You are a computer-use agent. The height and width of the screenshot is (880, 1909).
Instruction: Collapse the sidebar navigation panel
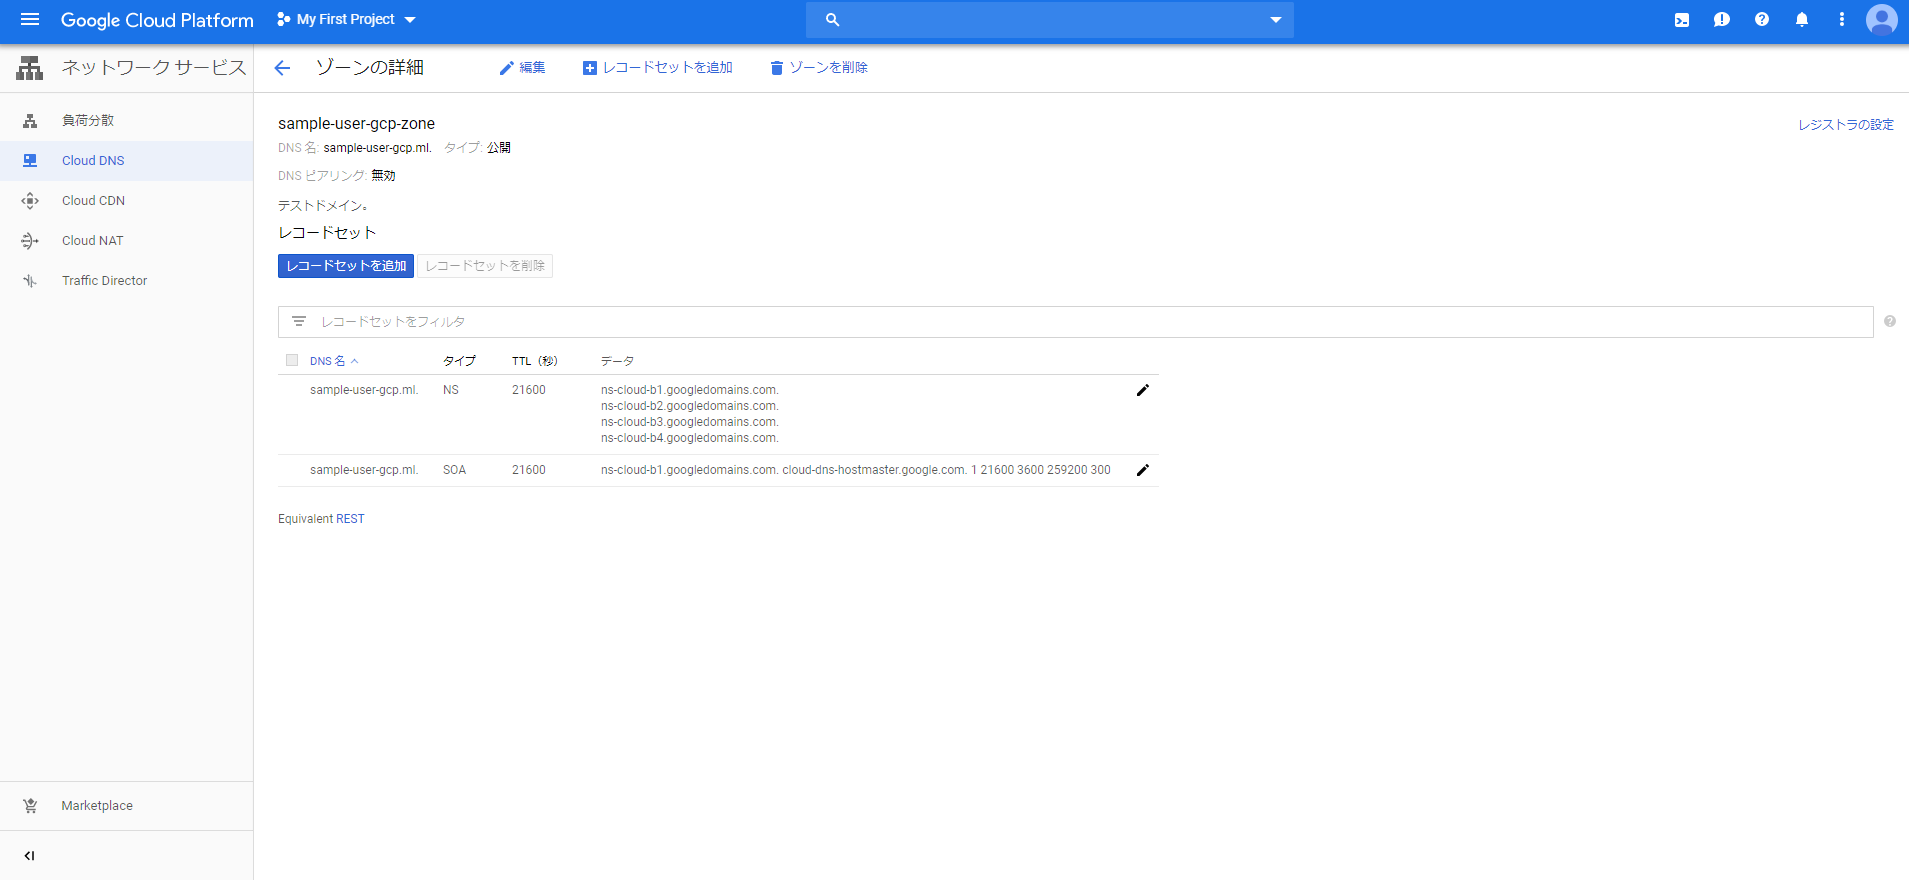tap(29, 856)
